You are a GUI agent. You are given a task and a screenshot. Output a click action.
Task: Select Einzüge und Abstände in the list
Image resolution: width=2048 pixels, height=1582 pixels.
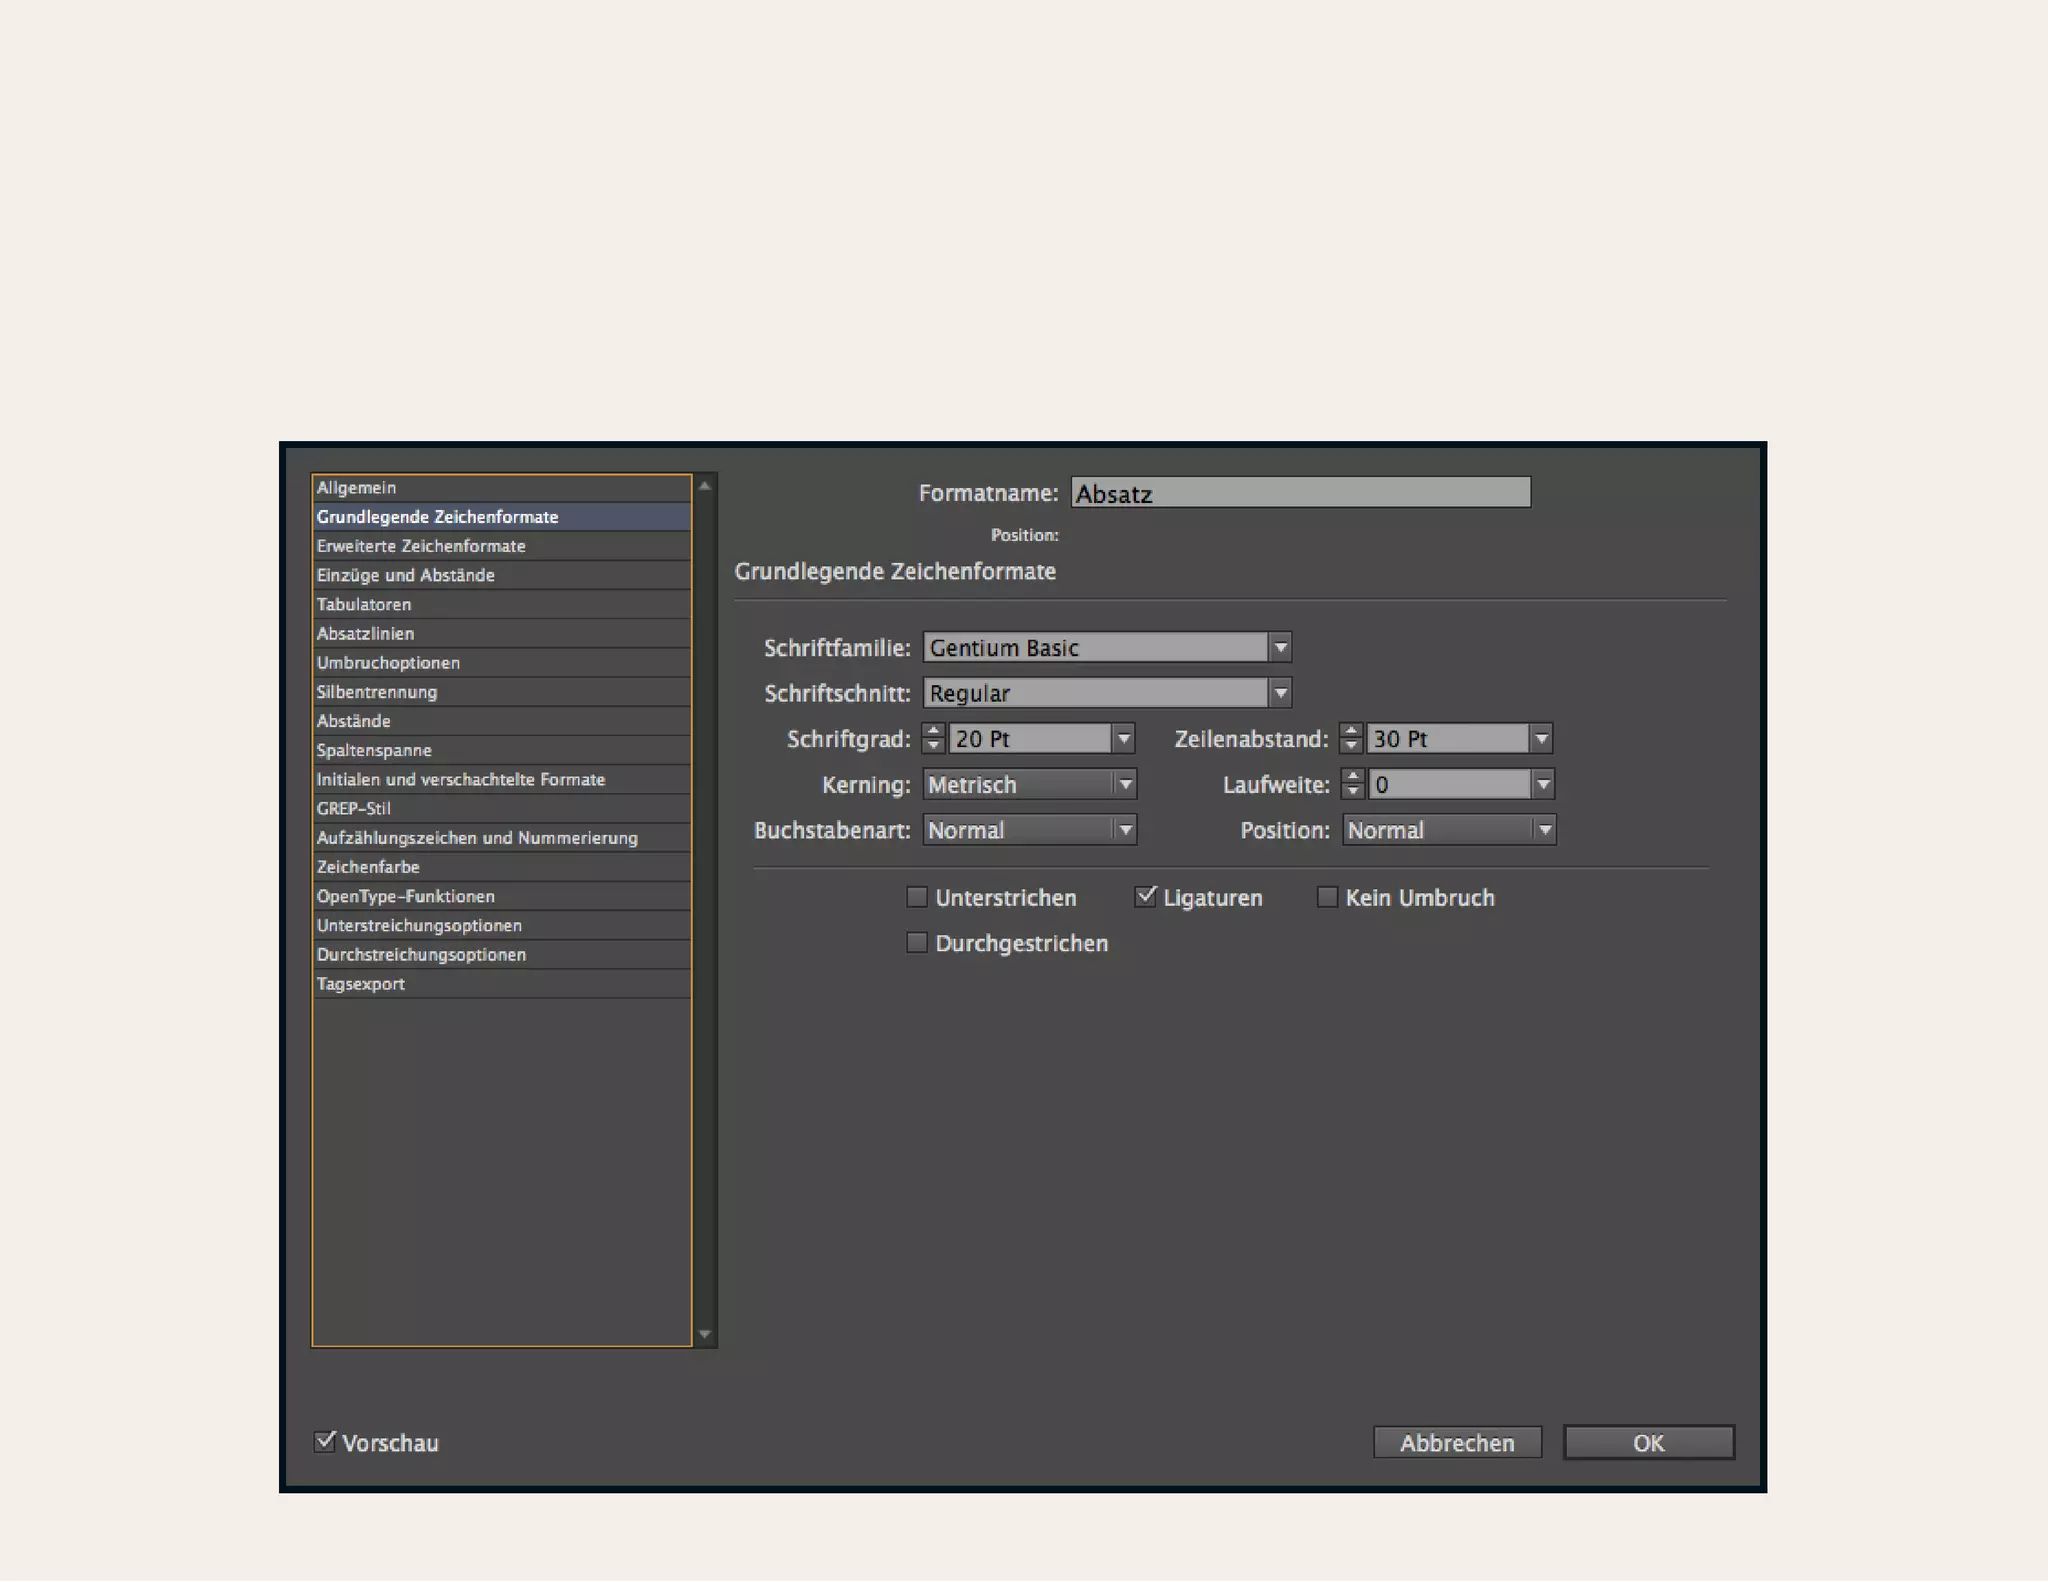[x=405, y=575]
